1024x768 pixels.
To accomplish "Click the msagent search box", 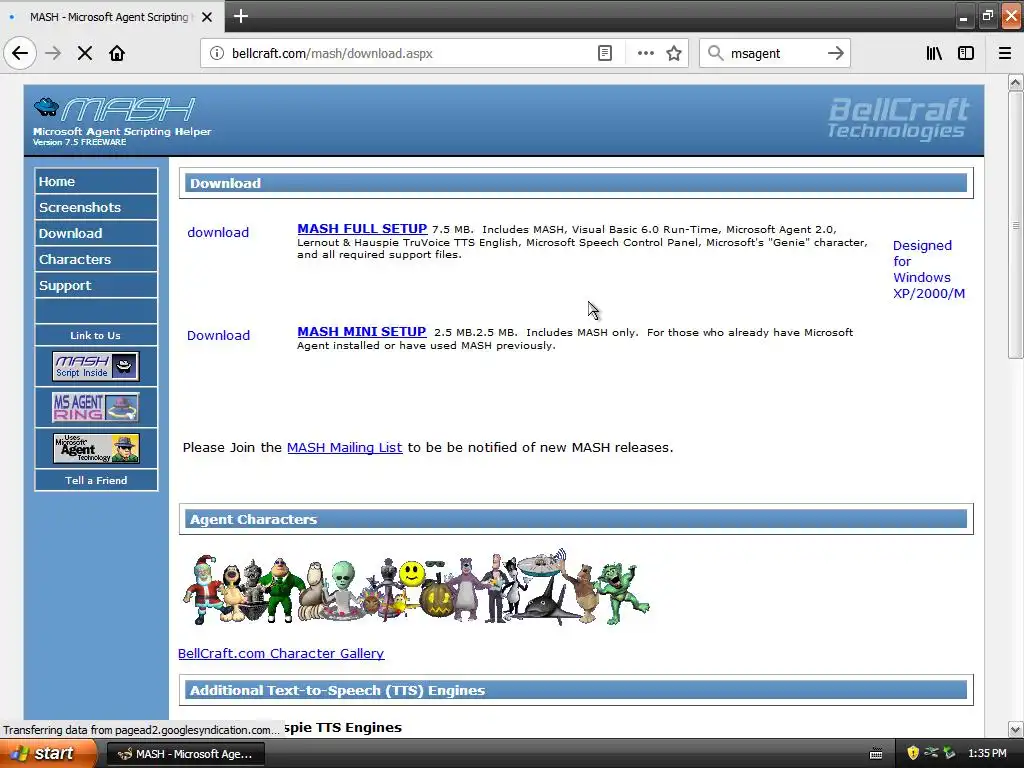I will pyautogui.click(x=774, y=53).
